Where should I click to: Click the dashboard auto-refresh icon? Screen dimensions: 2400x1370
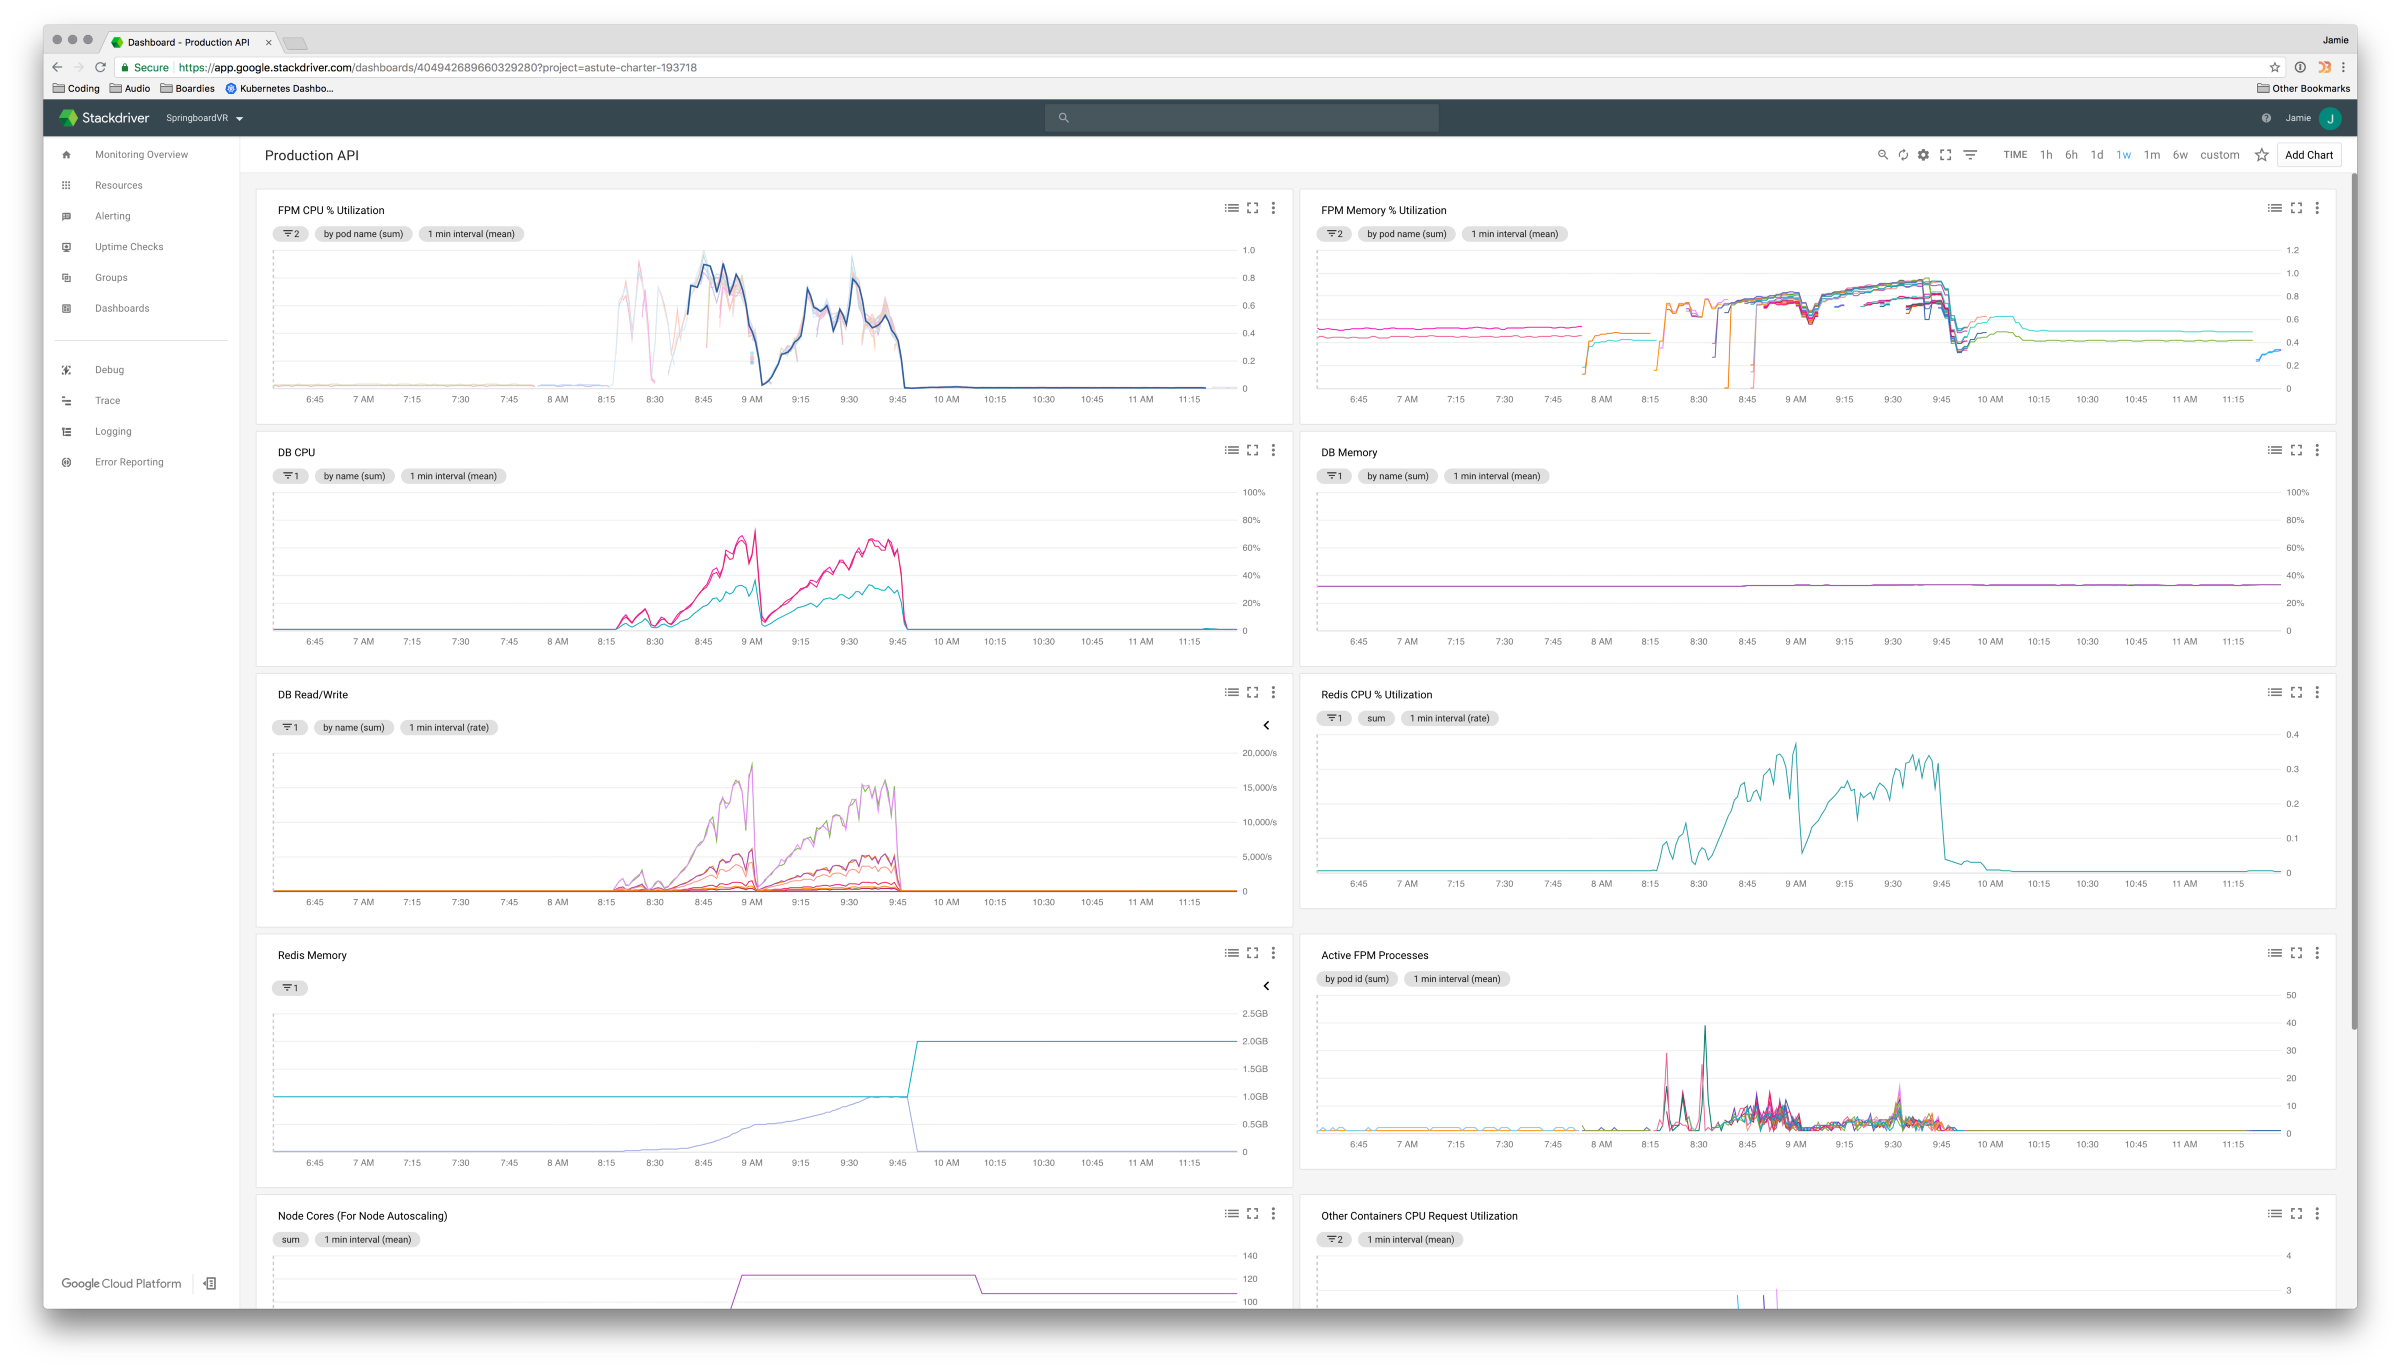[x=1903, y=155]
